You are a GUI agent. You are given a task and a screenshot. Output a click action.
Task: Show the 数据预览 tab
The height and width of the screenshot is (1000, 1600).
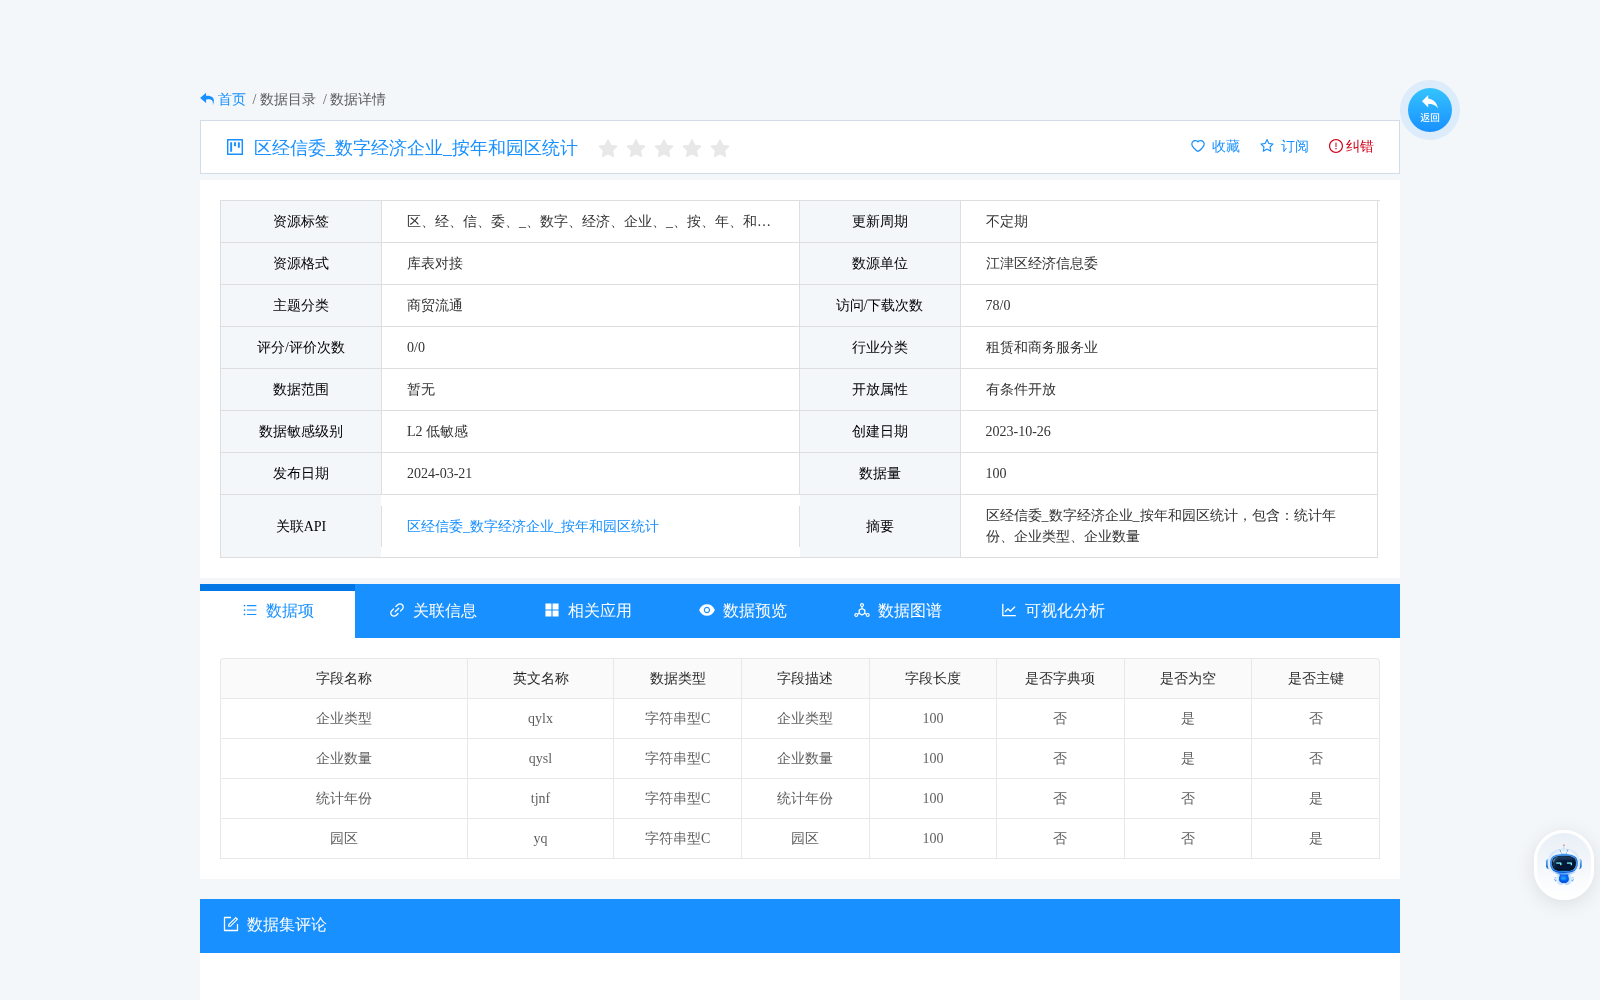click(742, 611)
